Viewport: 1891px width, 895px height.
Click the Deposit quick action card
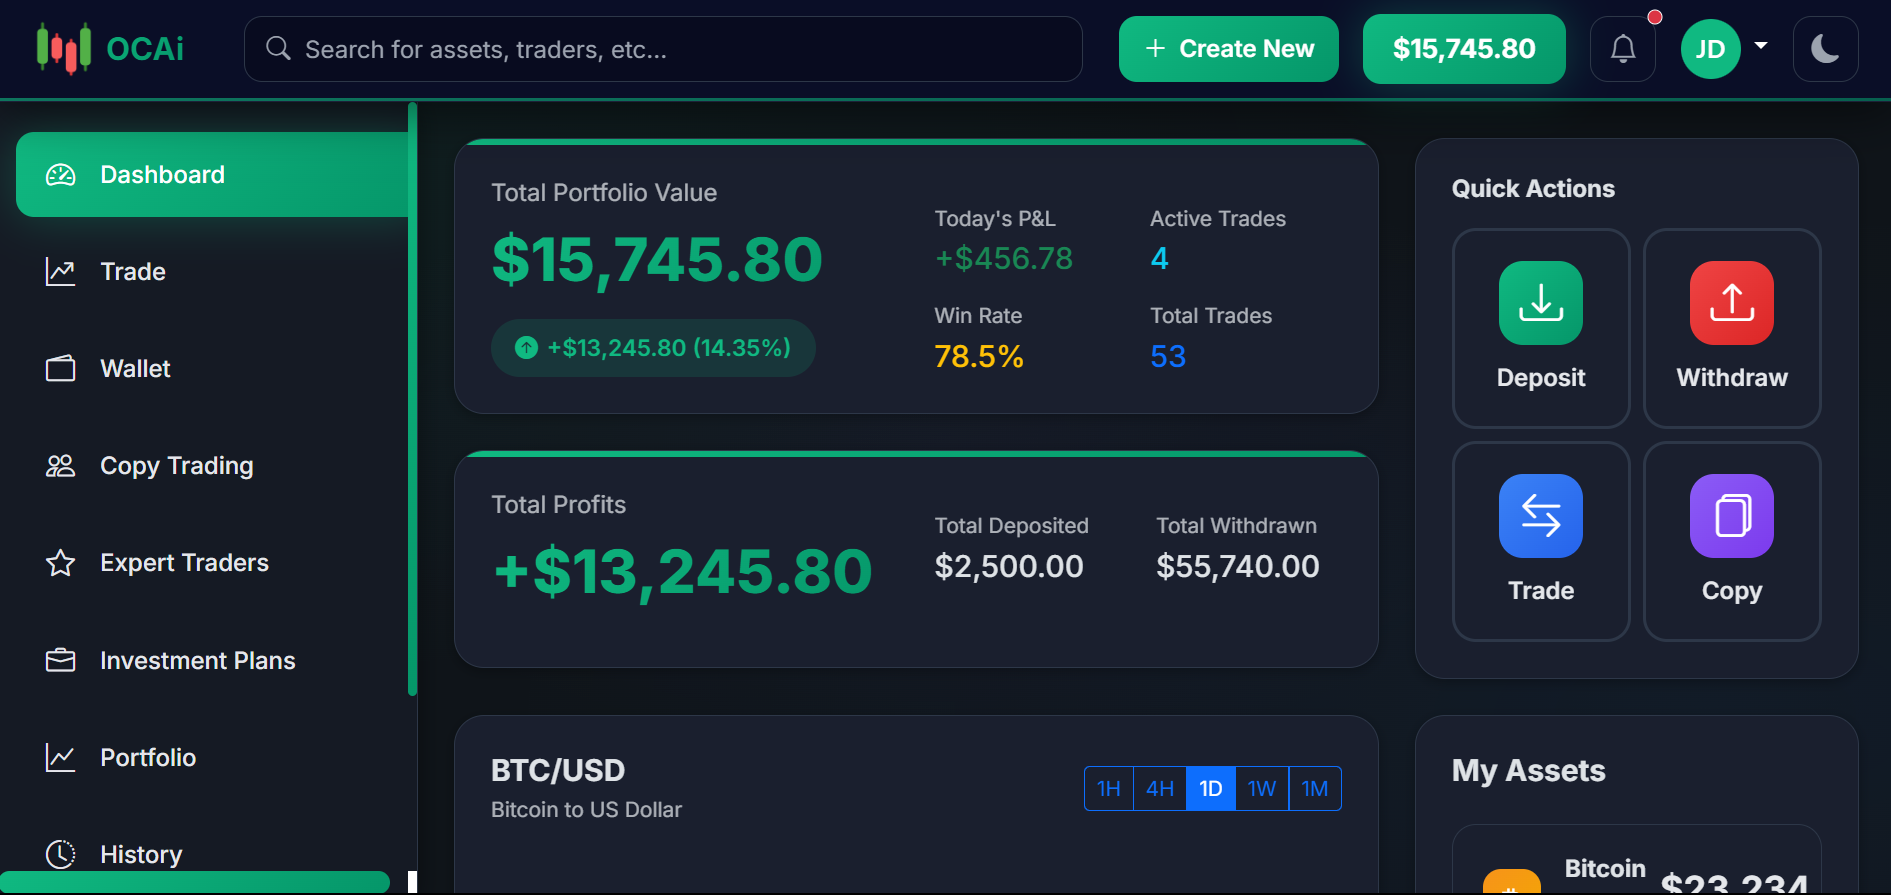[x=1540, y=328]
